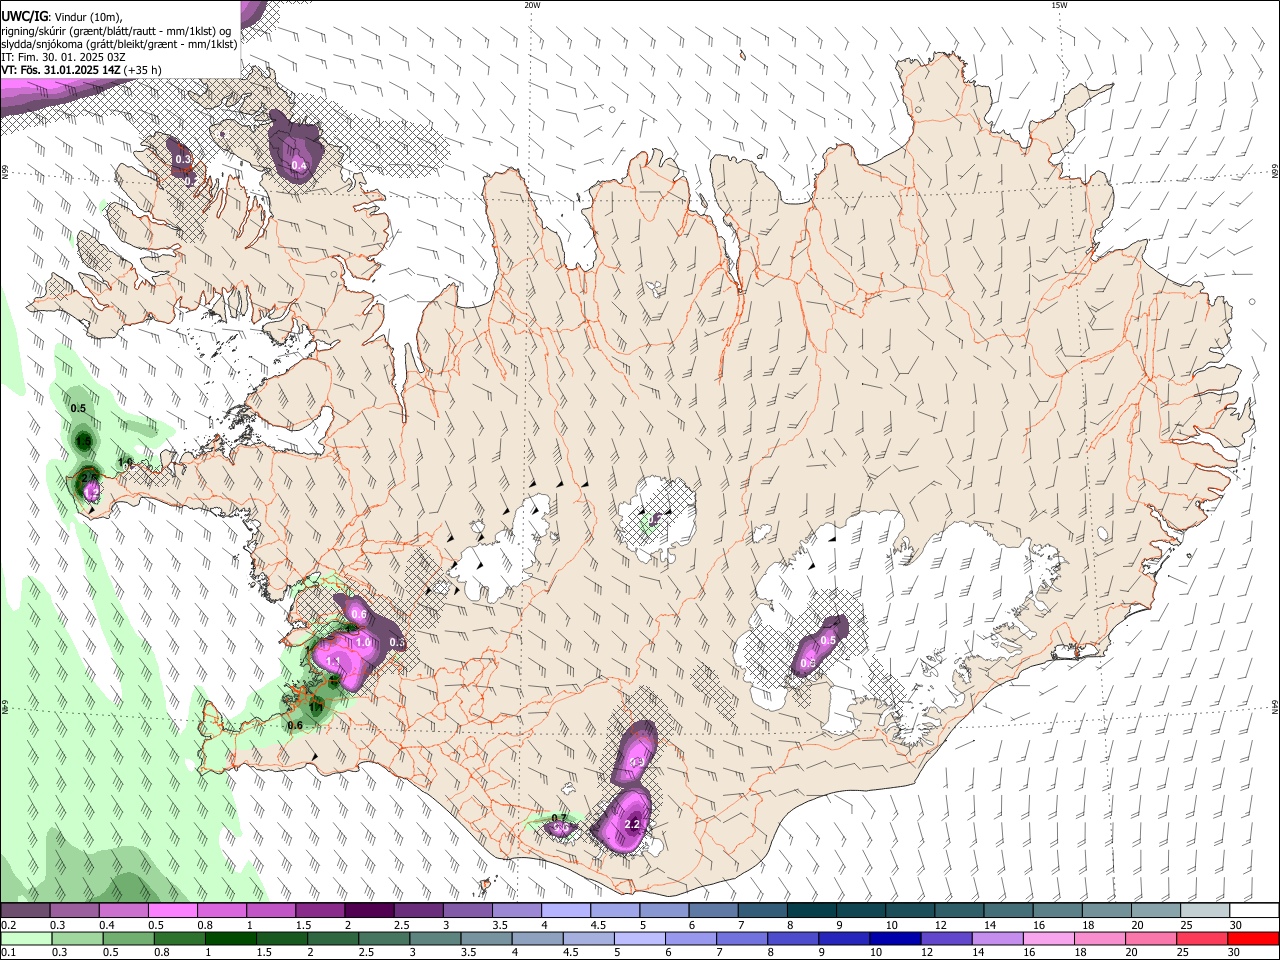Click the 15W longitude label at the top
The height and width of the screenshot is (960, 1280).
tap(1059, 5)
